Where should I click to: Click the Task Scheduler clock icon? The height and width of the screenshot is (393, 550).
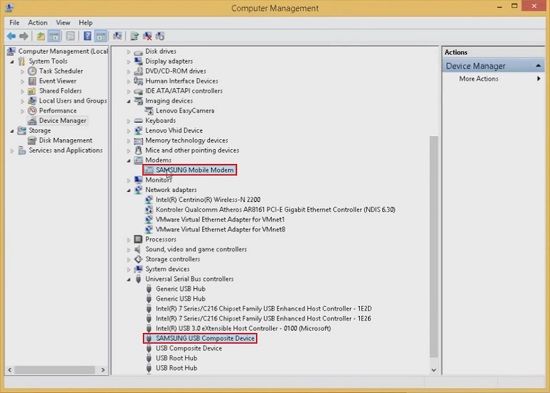point(32,71)
